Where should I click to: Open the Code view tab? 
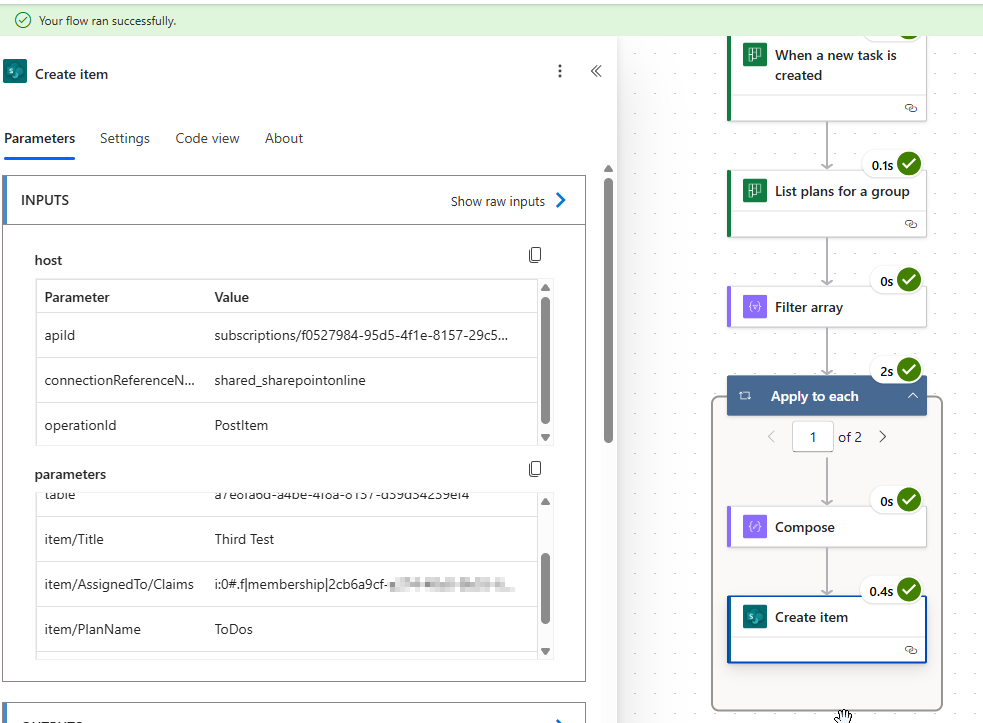(x=208, y=139)
